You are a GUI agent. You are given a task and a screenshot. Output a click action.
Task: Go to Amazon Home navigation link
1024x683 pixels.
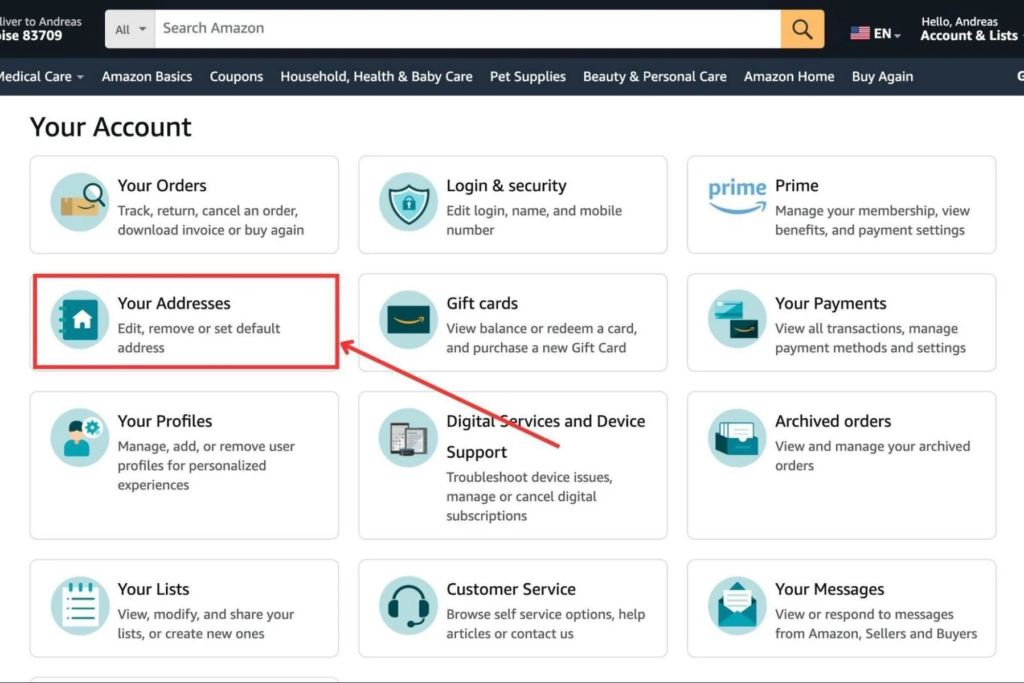(789, 76)
